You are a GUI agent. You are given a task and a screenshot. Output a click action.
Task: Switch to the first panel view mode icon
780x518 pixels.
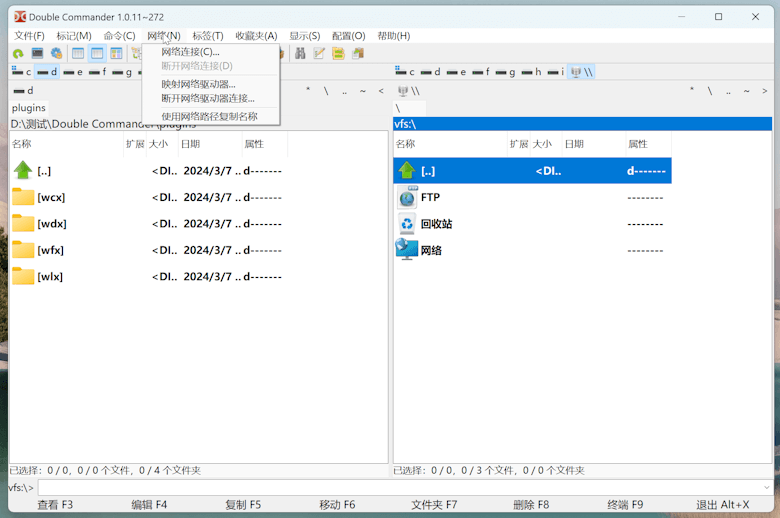78,53
